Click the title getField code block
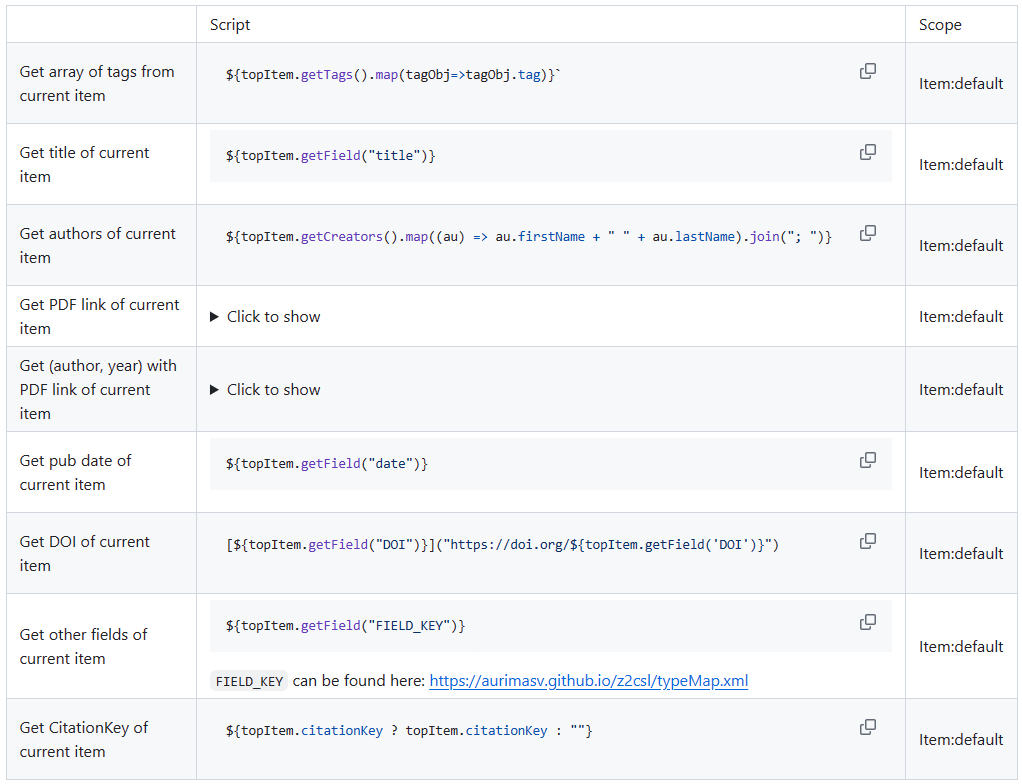Viewport: 1022px width, 784px height. [x=331, y=156]
